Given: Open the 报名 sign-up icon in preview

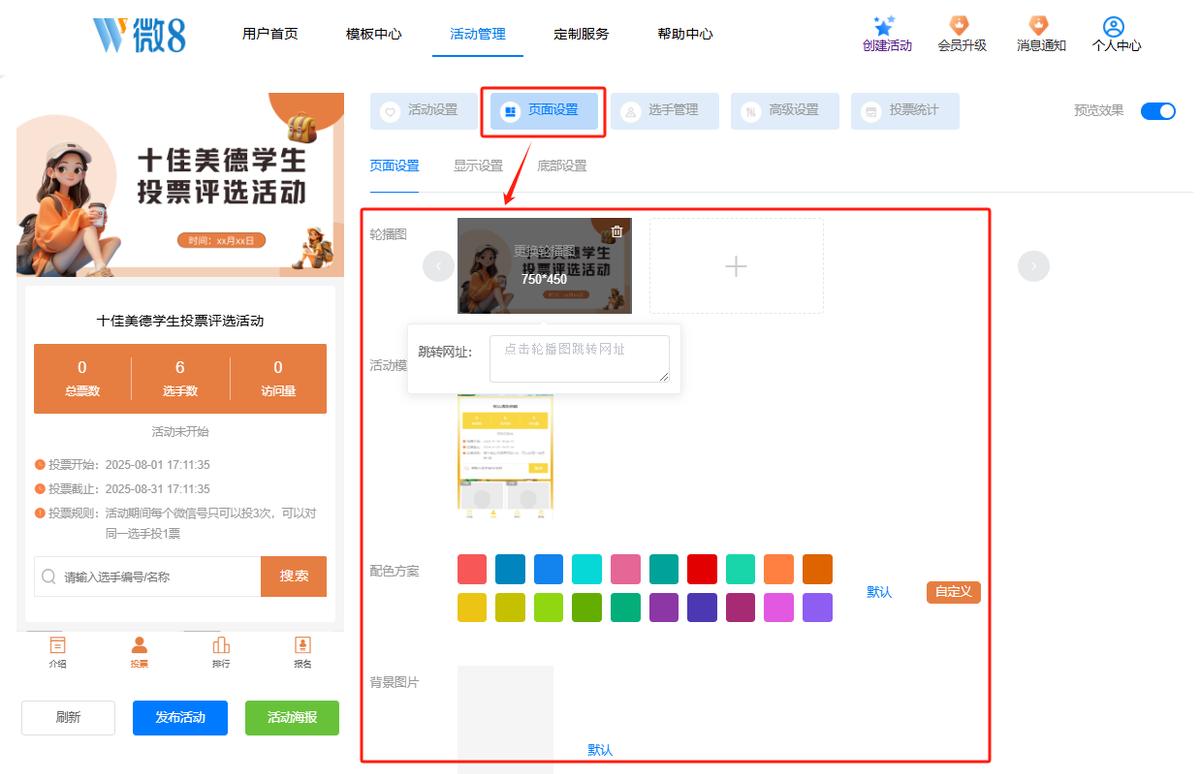Looking at the screenshot, I should click(303, 645).
